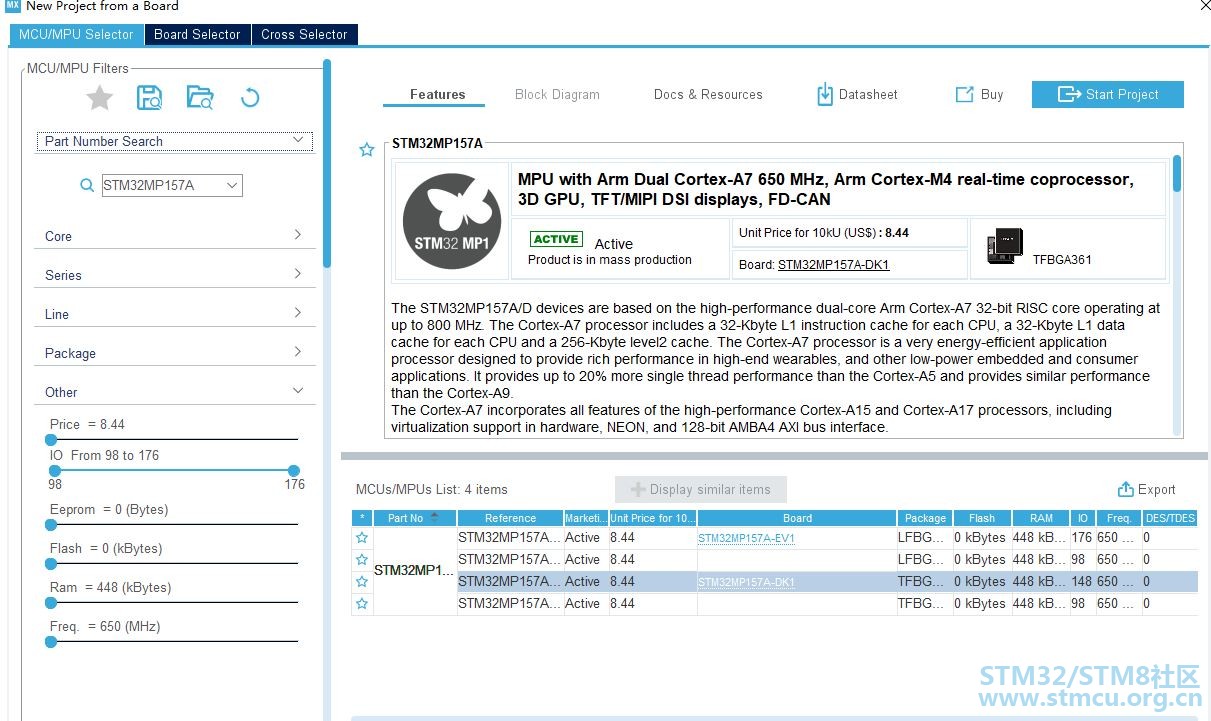Start Project with selected MPU
Screen dimensions: 1211x721
point(1107,94)
